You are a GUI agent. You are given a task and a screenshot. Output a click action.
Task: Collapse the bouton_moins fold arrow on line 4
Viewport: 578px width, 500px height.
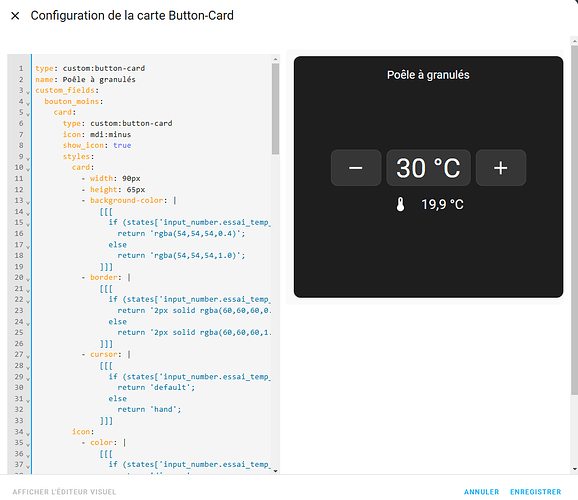(x=28, y=103)
